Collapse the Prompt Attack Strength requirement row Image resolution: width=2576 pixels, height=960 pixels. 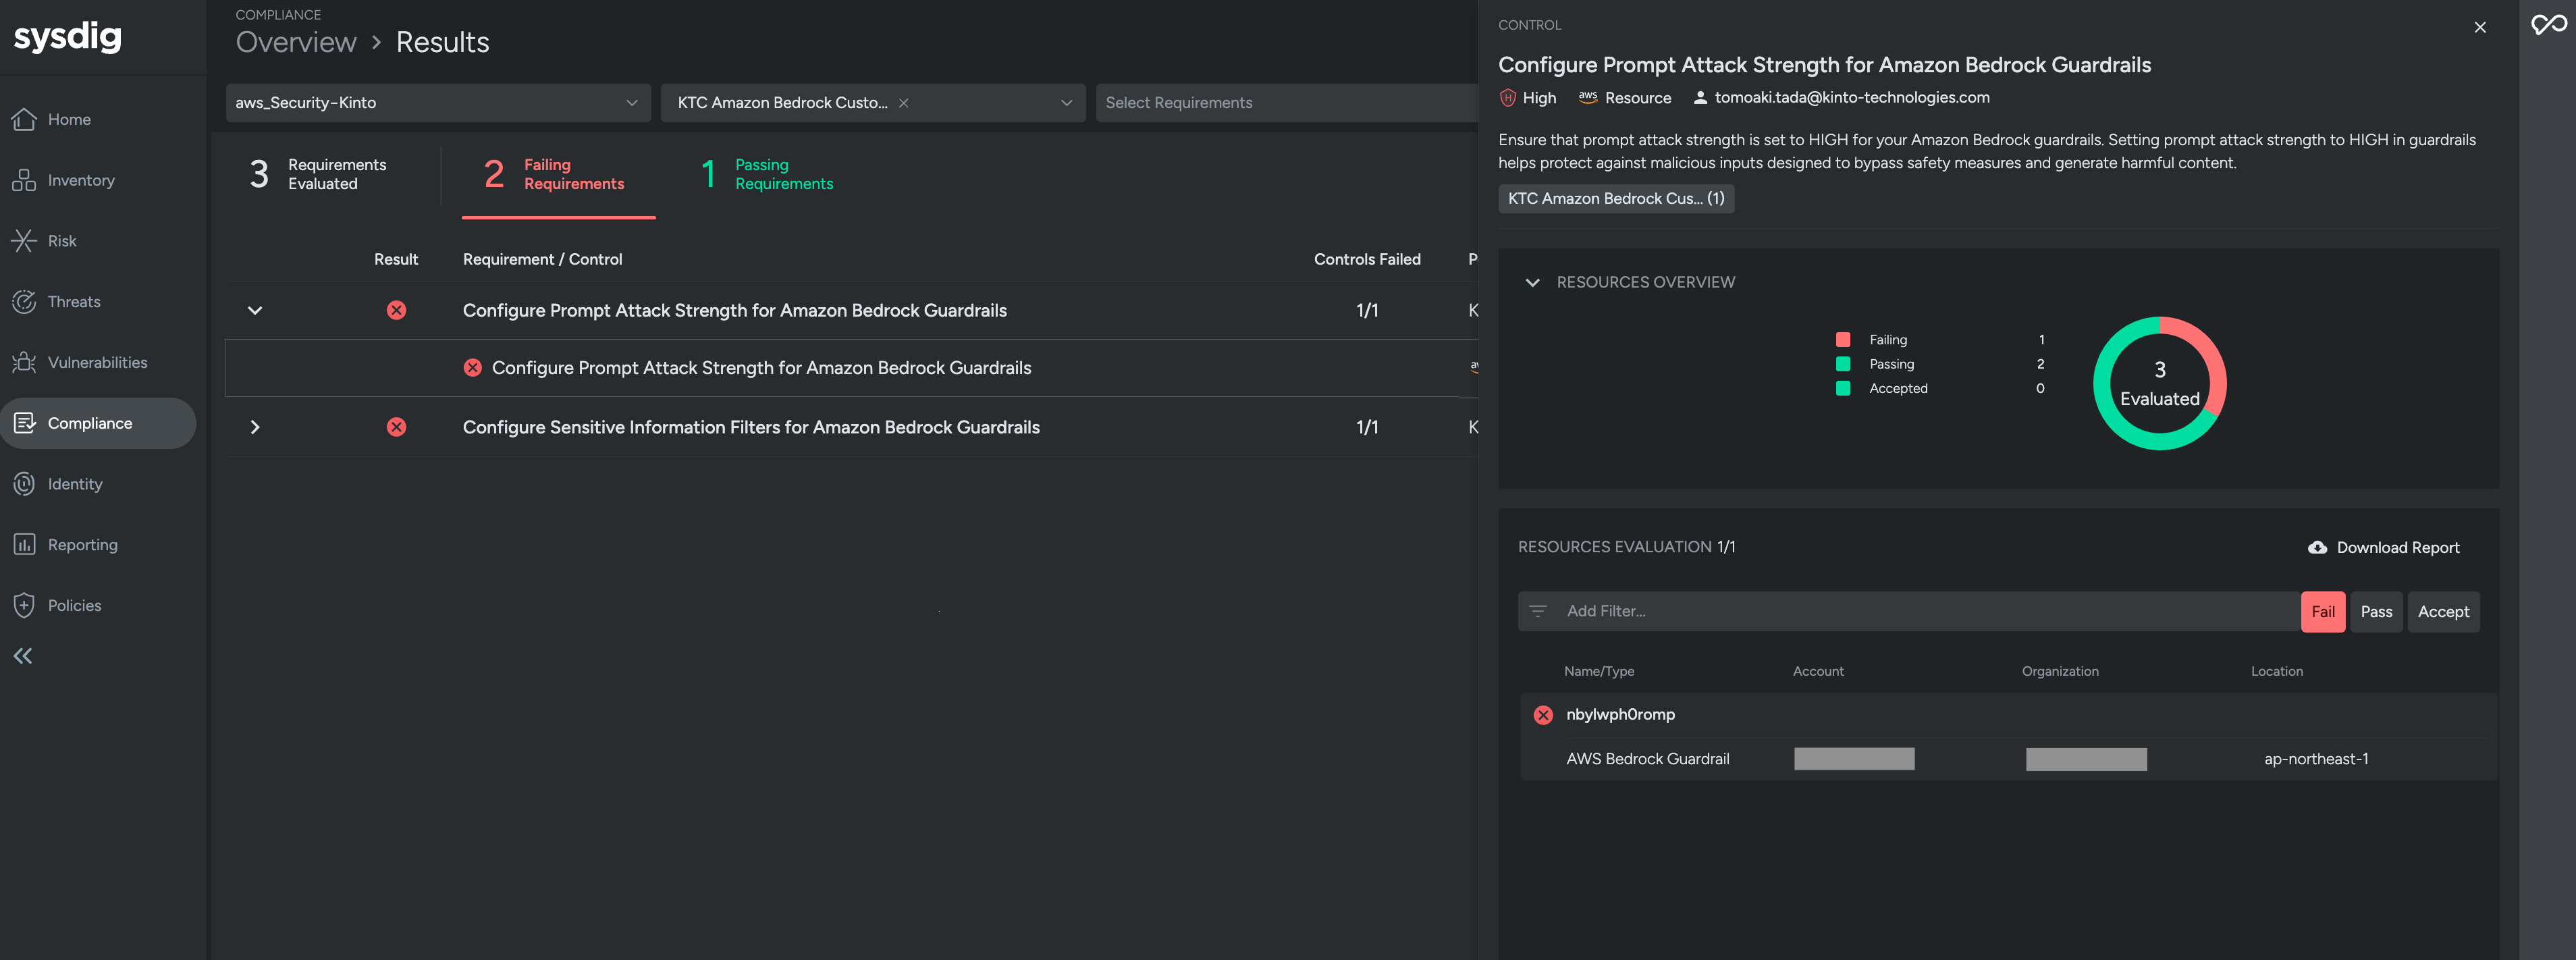[x=255, y=311]
